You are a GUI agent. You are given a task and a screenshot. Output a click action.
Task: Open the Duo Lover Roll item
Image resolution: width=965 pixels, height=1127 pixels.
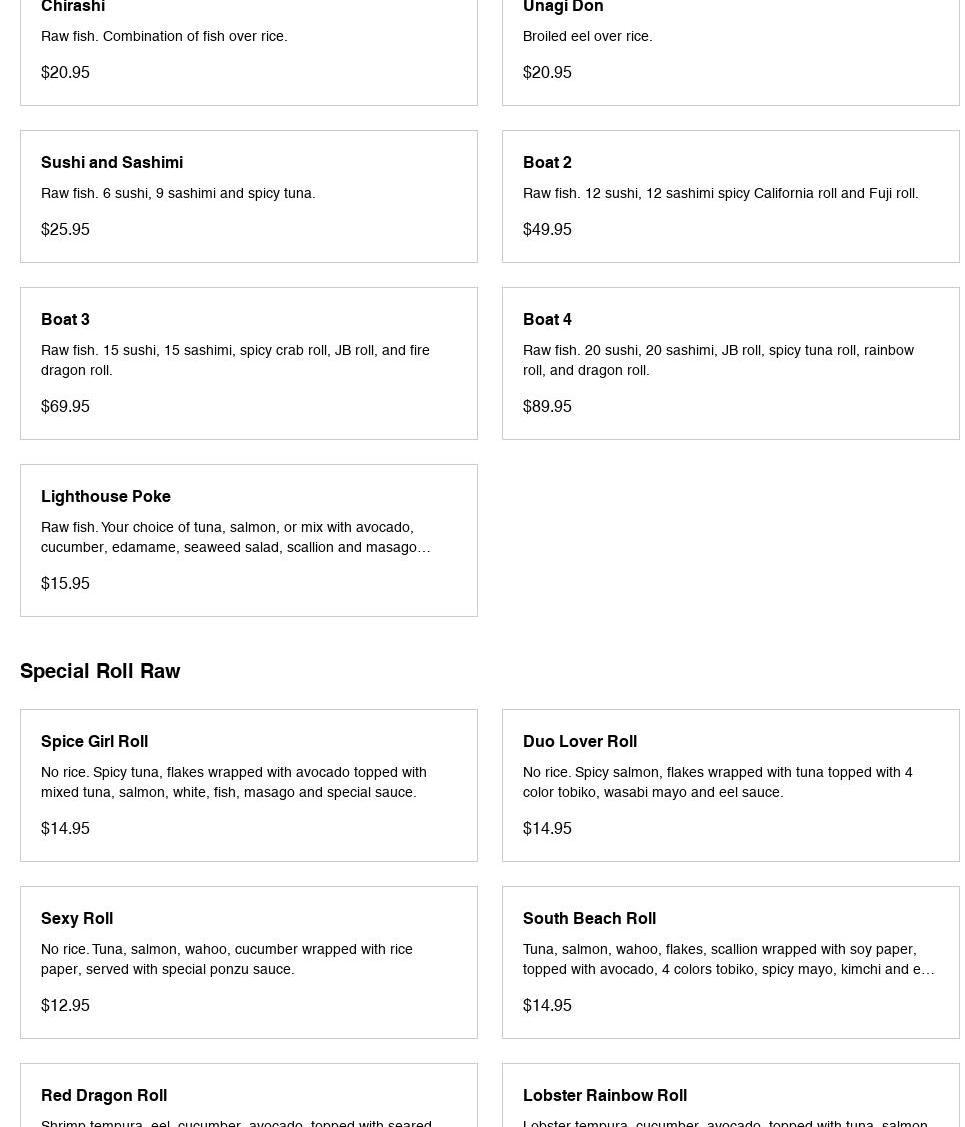[x=730, y=785]
